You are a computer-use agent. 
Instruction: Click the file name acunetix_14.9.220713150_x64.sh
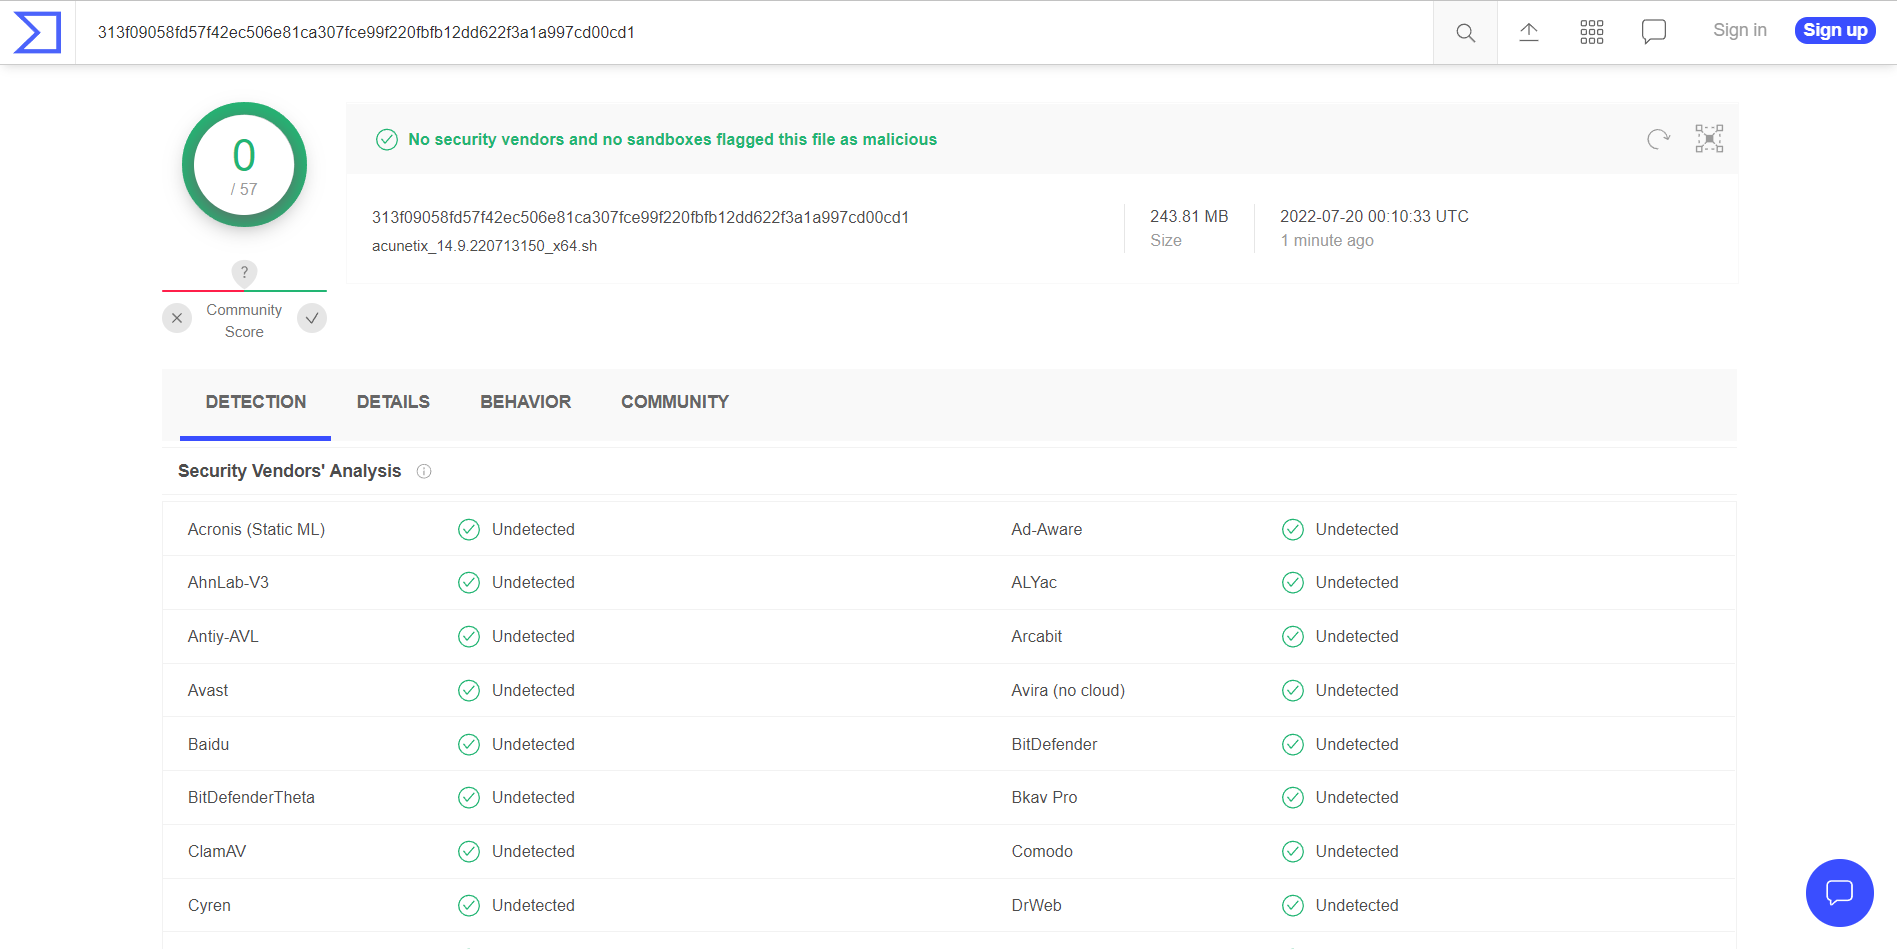point(484,246)
